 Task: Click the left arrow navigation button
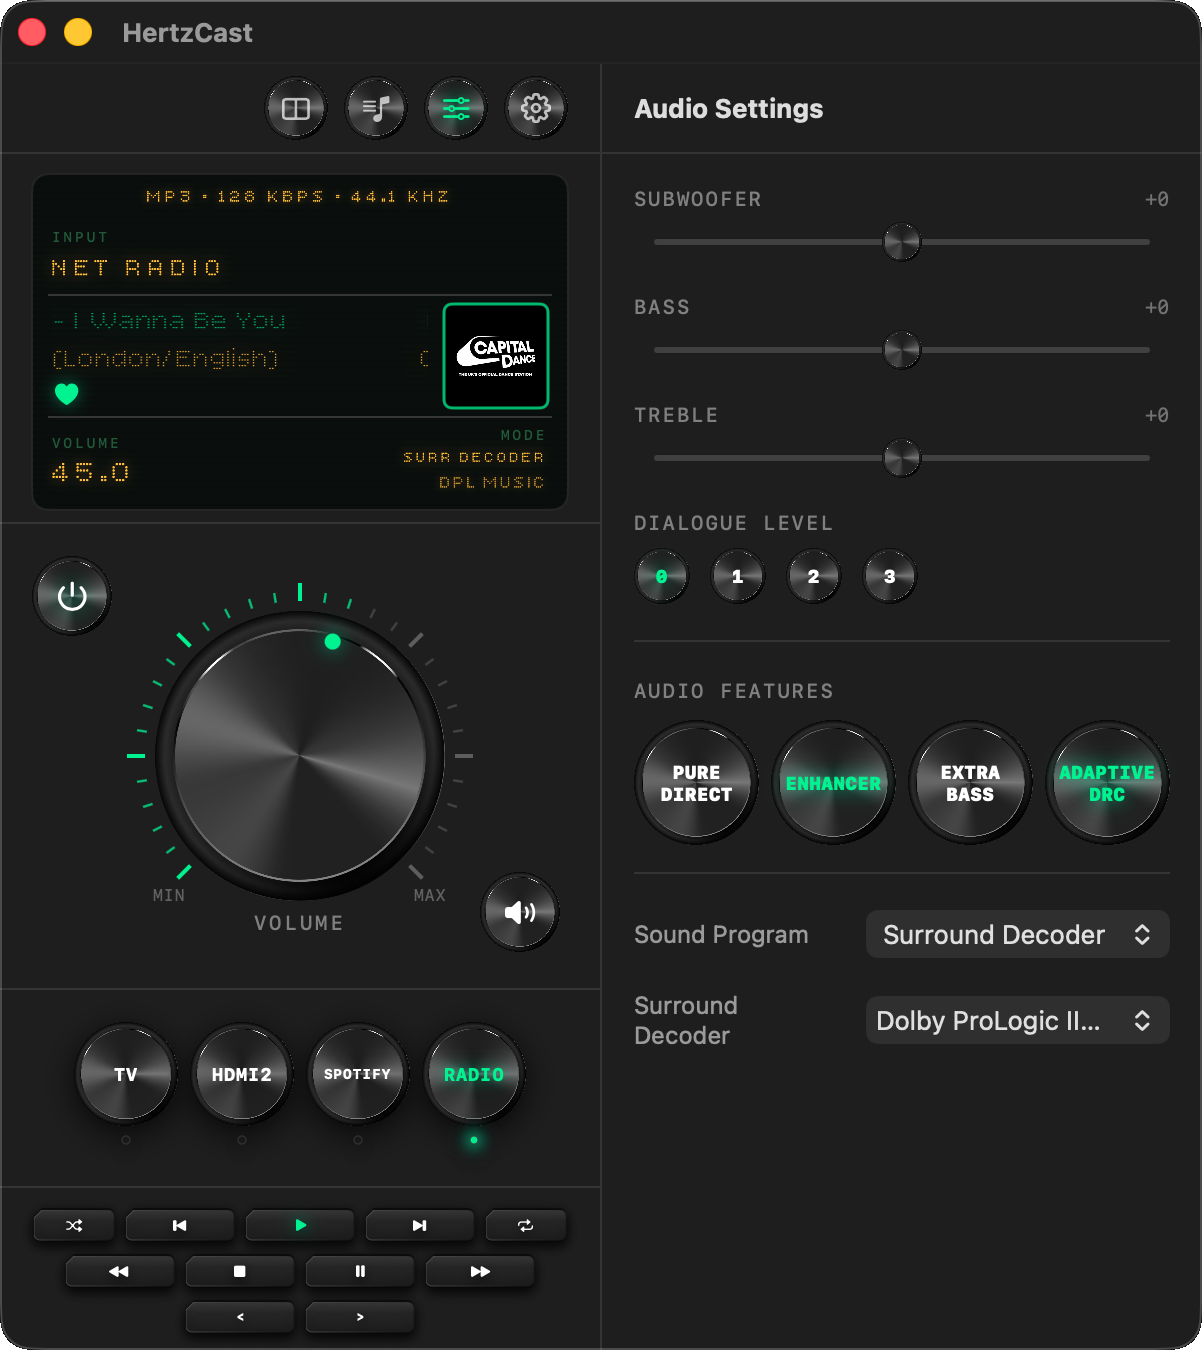point(240,1317)
